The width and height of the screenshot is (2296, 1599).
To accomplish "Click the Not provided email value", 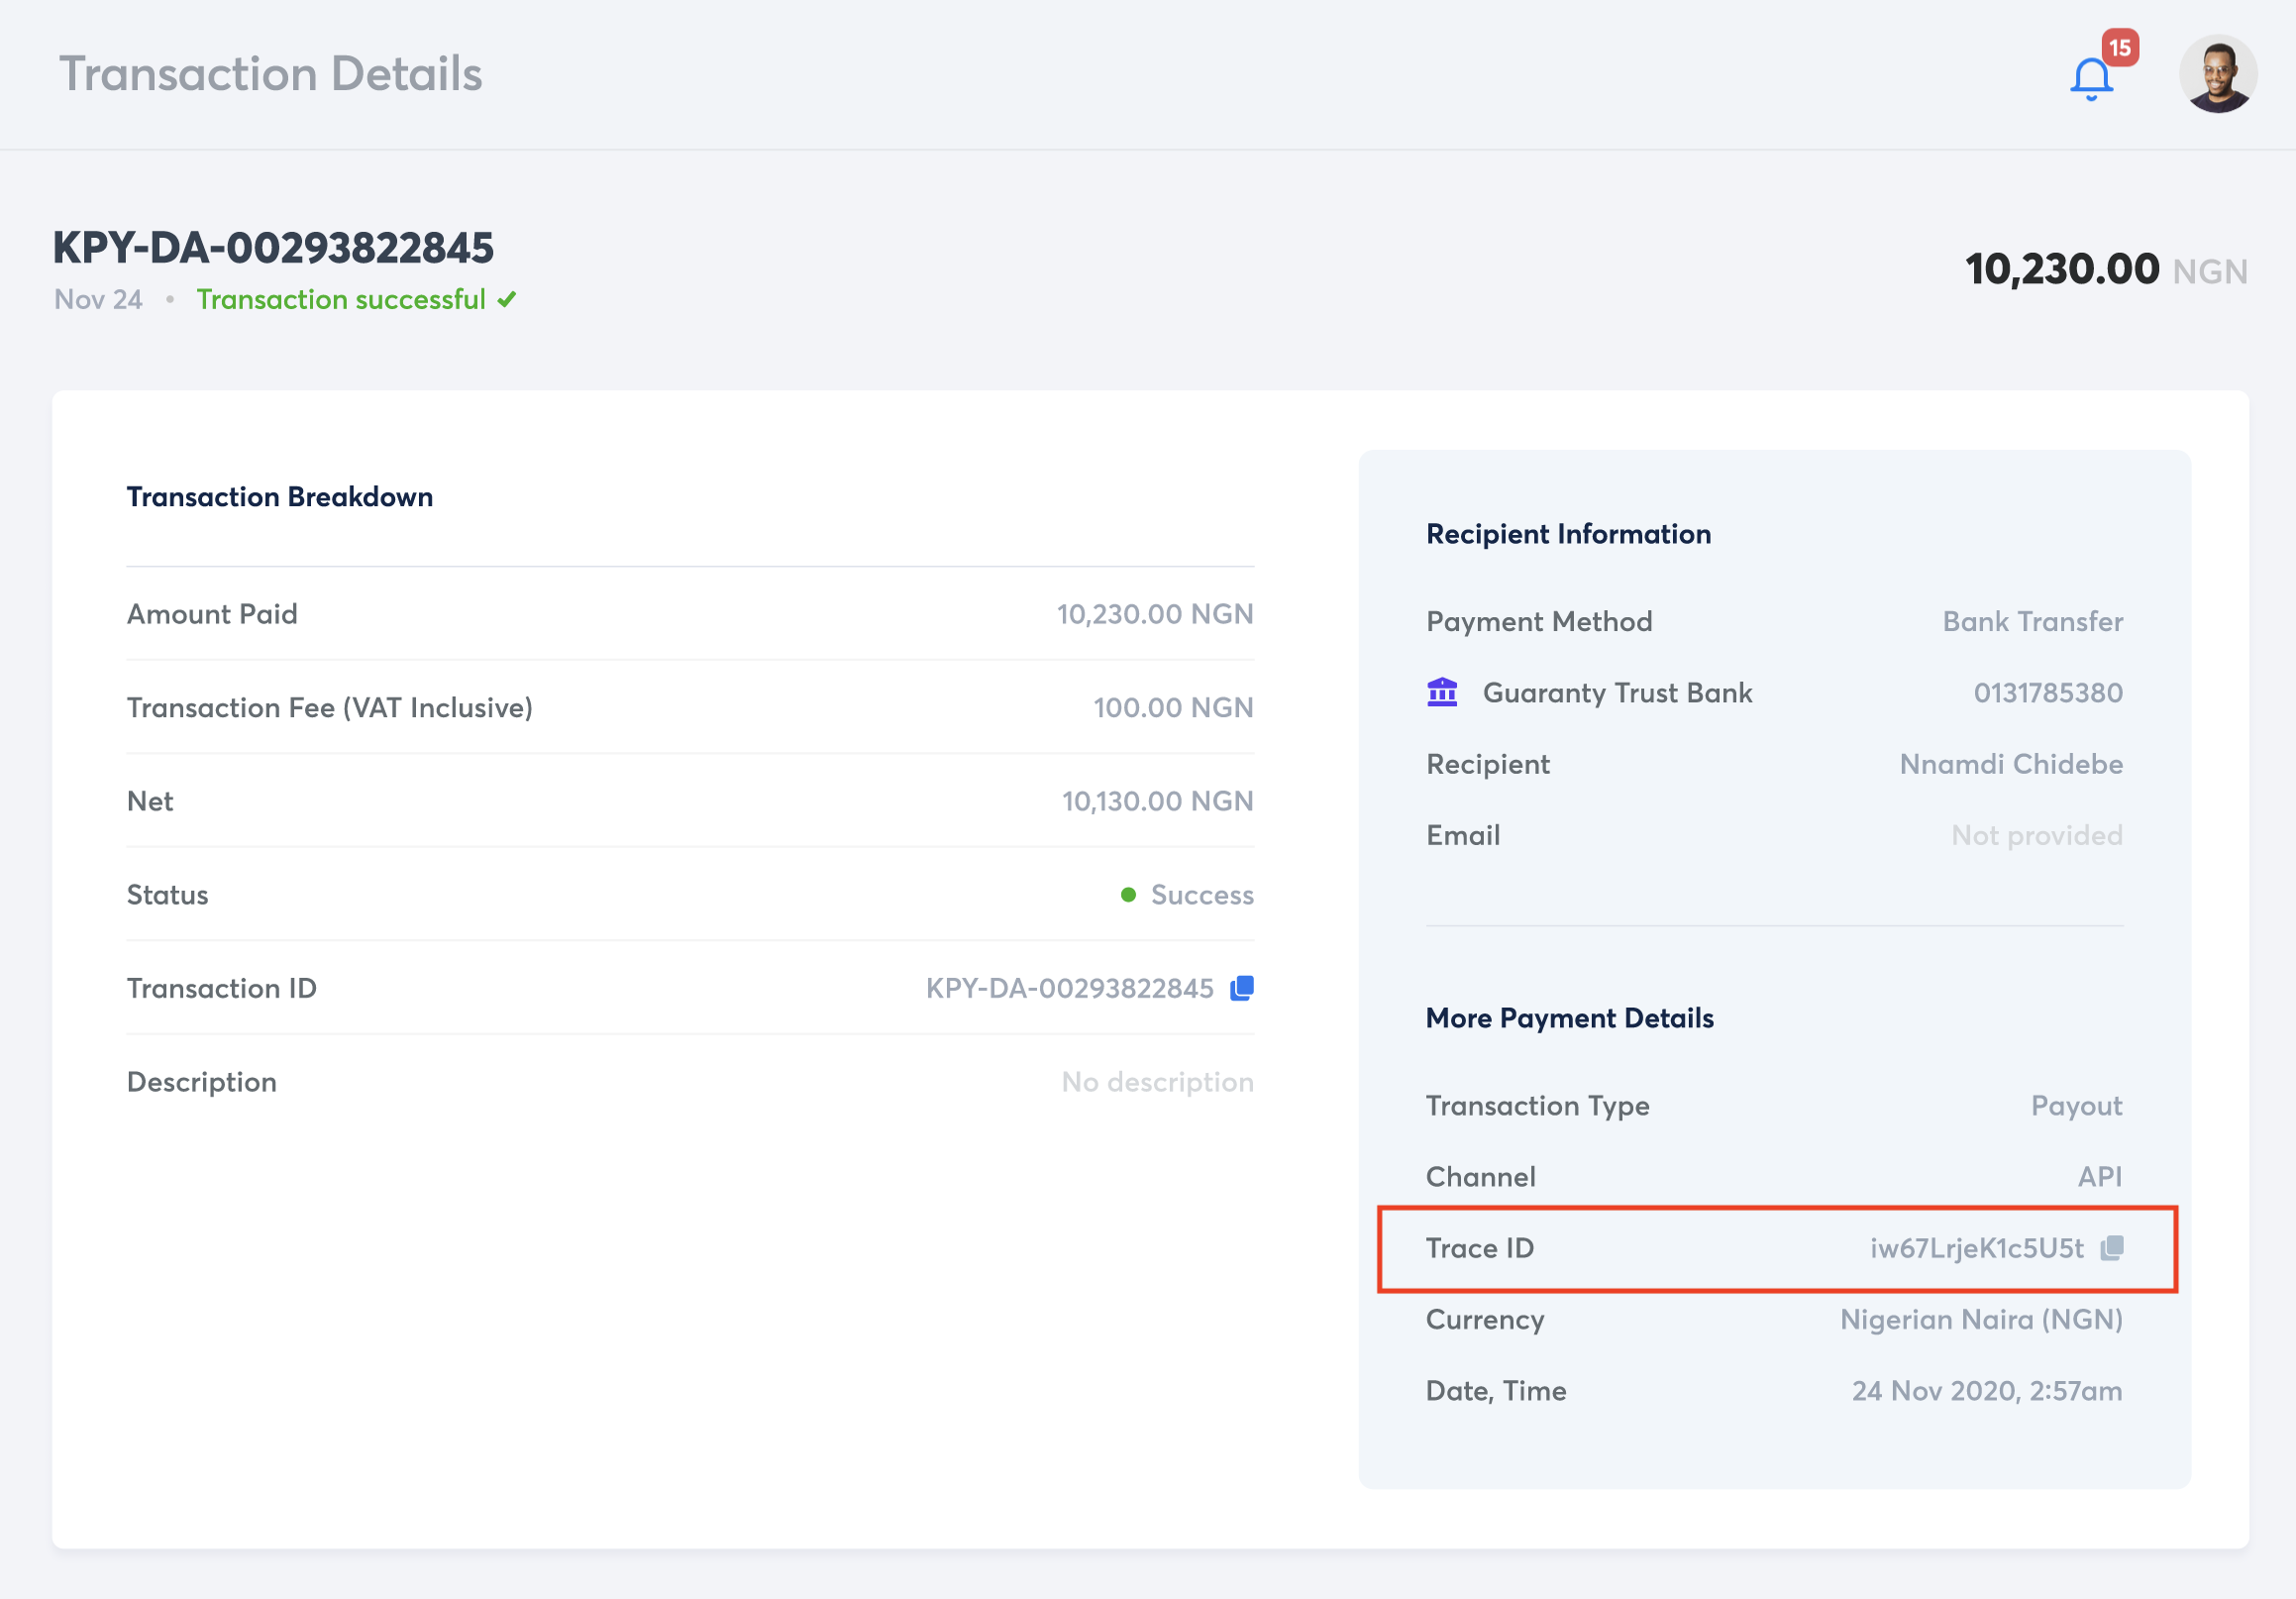I will click(x=2036, y=835).
